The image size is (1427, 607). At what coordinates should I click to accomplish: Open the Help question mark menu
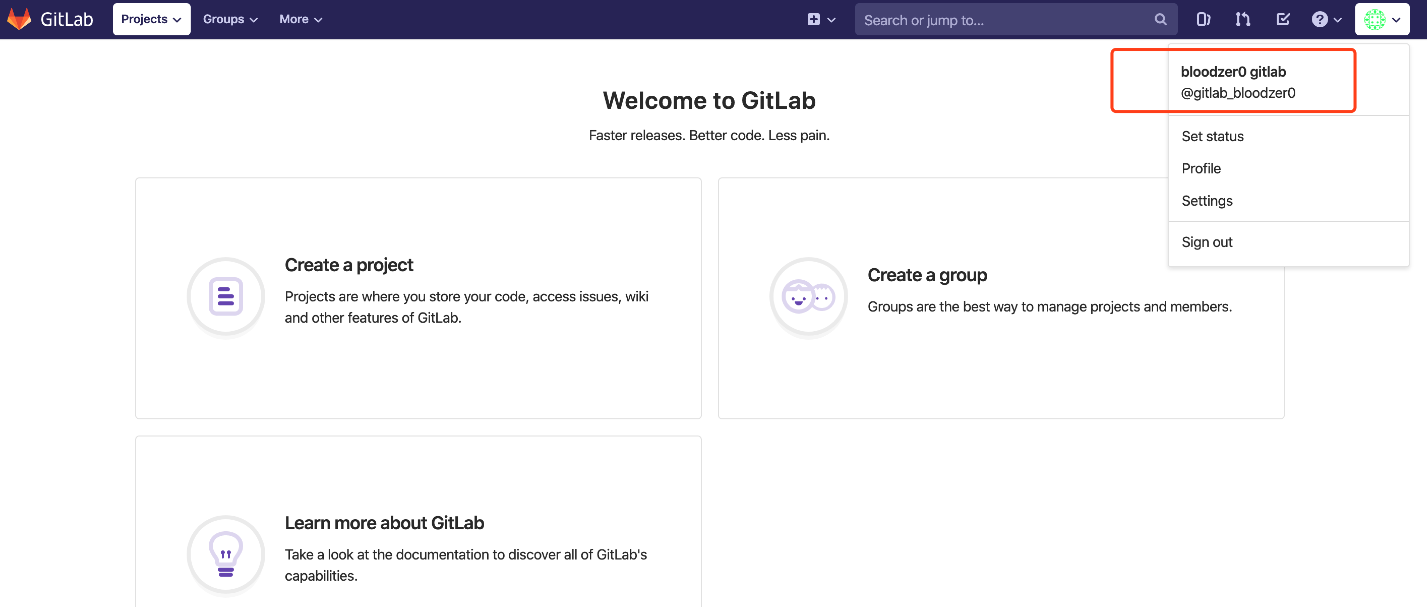coord(1326,19)
